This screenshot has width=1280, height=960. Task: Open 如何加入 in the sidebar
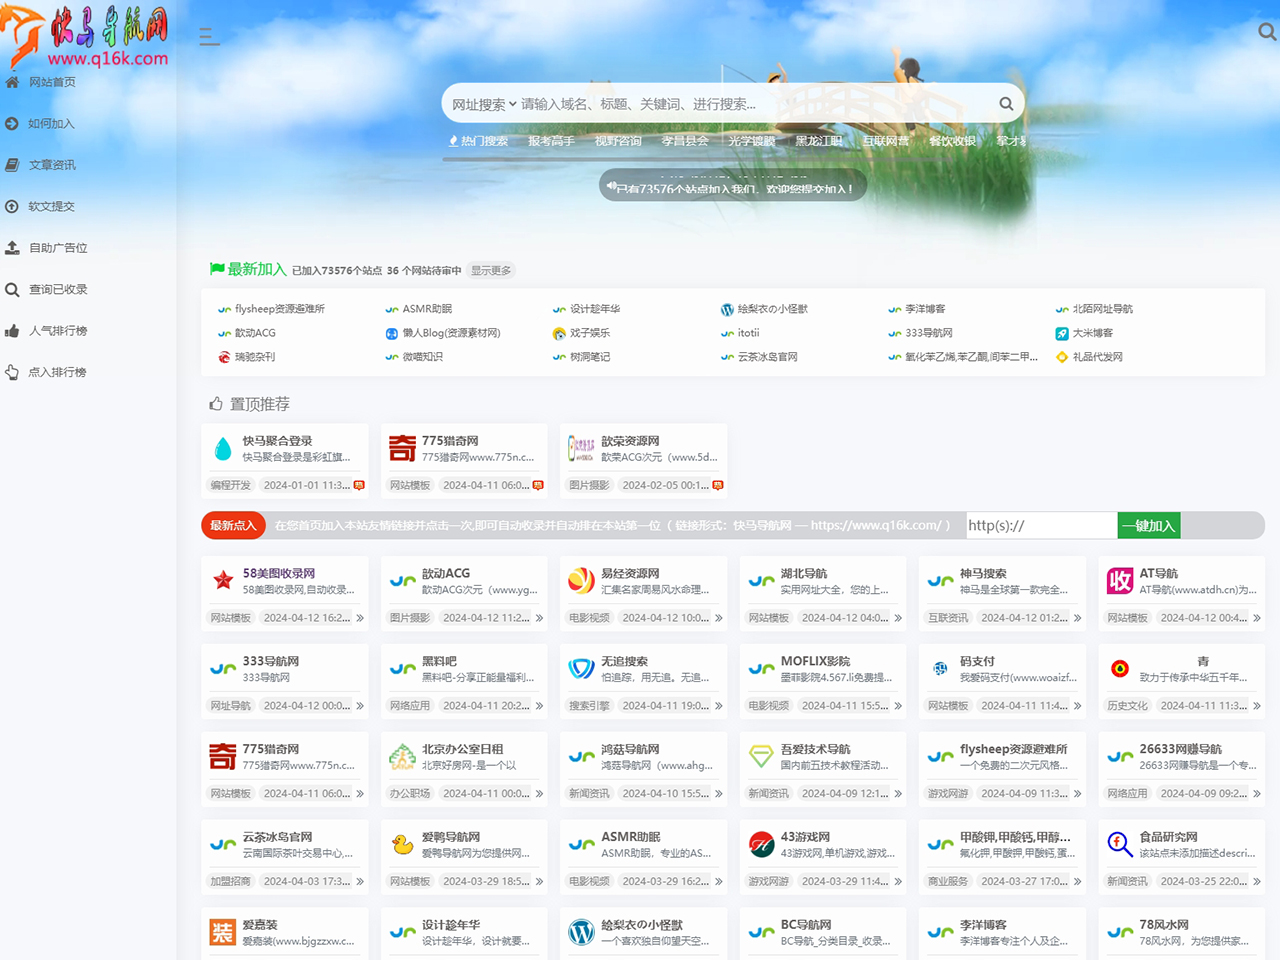[x=51, y=124]
